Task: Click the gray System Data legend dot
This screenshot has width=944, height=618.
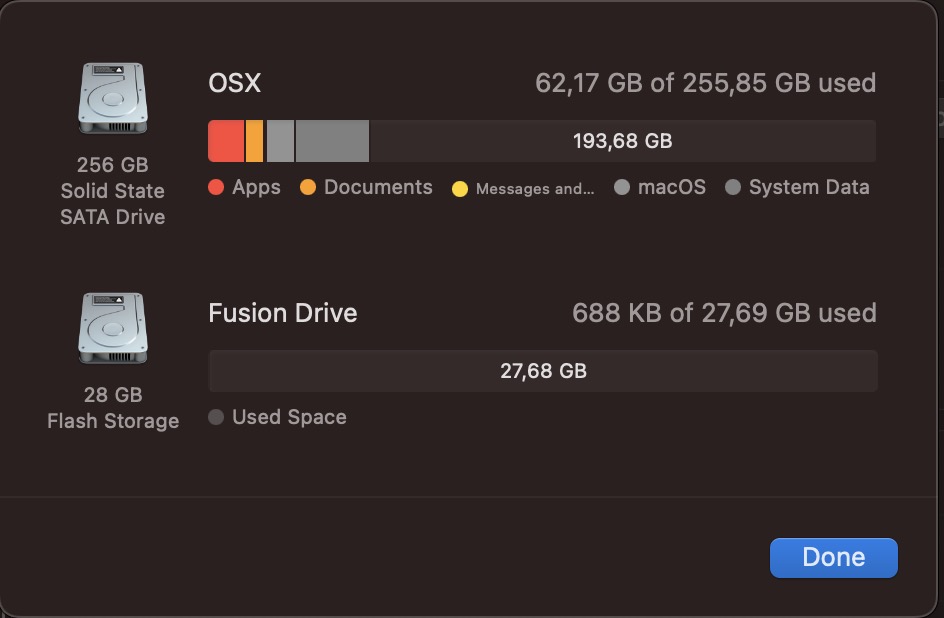Action: [733, 188]
